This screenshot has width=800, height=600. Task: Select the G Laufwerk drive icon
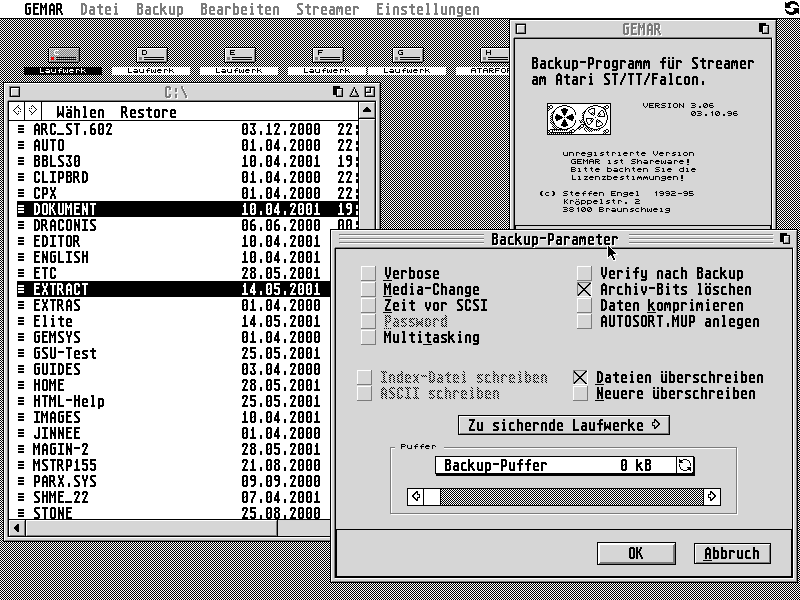[x=407, y=54]
